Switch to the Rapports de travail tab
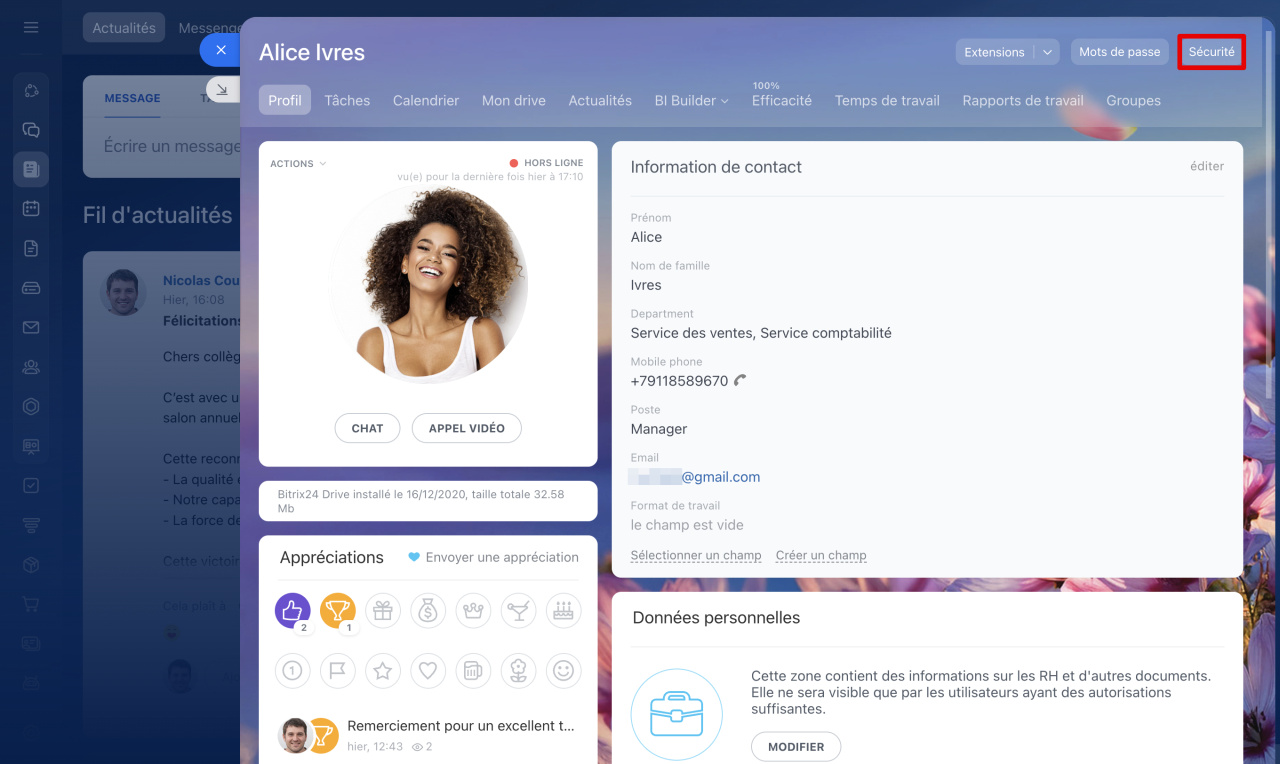The width and height of the screenshot is (1280, 764). tap(1023, 100)
